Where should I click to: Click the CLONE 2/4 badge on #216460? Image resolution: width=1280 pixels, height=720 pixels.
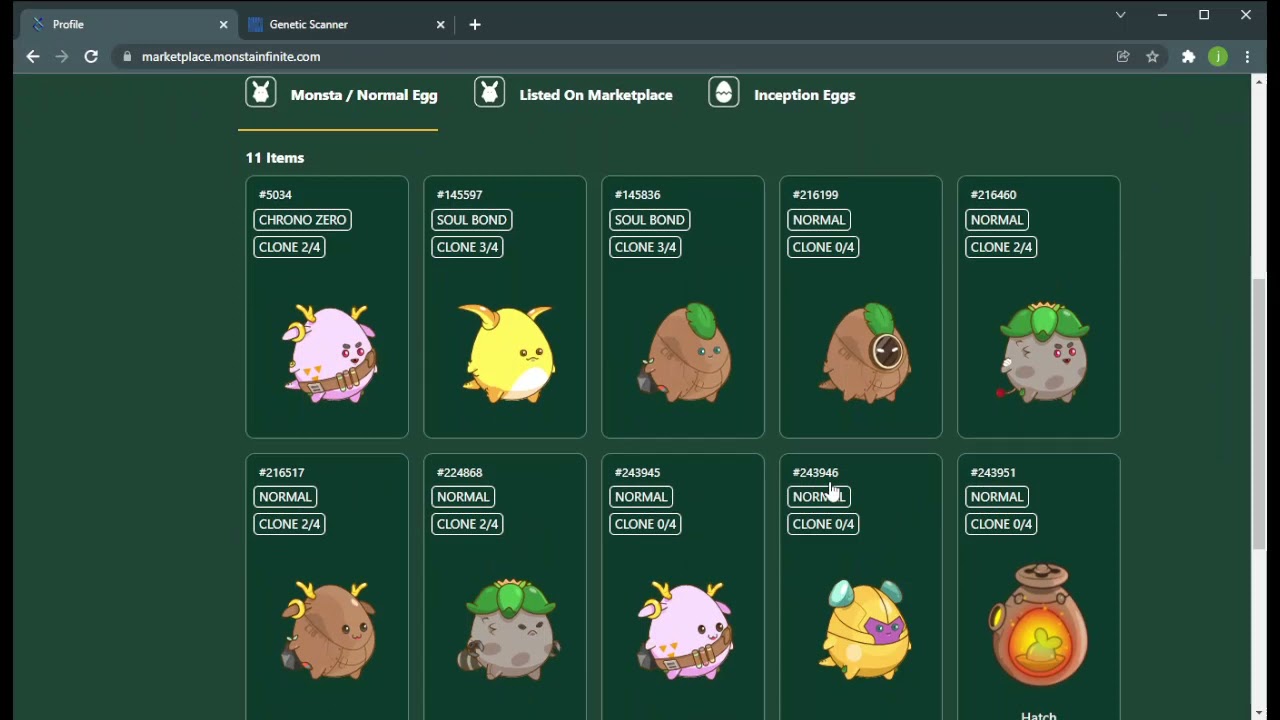pyautogui.click(x=1001, y=247)
